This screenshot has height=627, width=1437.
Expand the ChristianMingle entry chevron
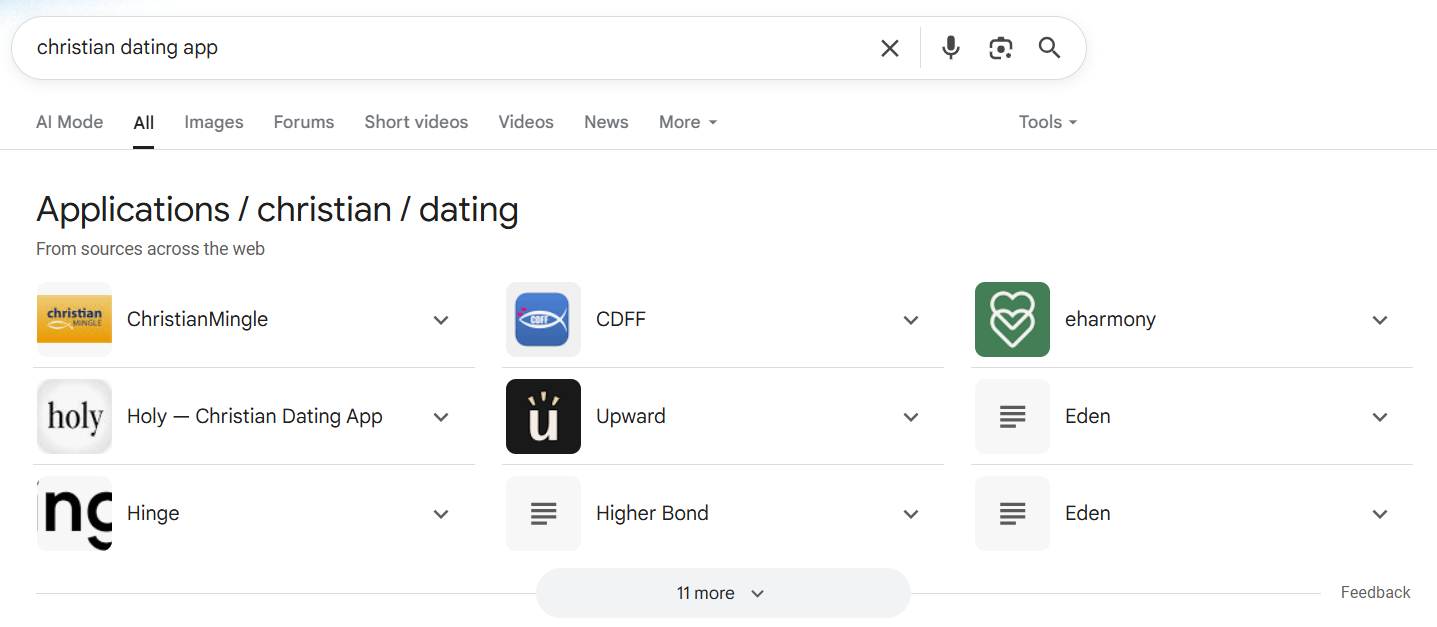441,320
